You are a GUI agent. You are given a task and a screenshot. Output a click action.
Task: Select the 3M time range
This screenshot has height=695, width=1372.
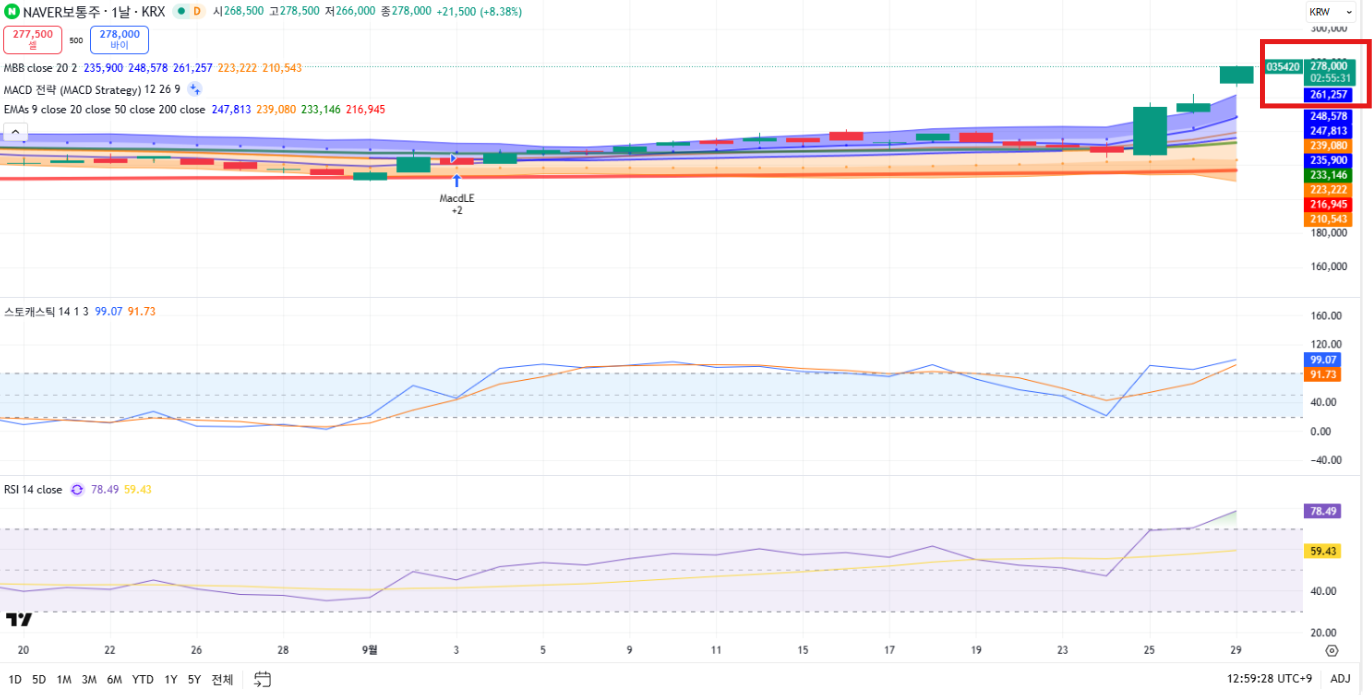point(89,679)
